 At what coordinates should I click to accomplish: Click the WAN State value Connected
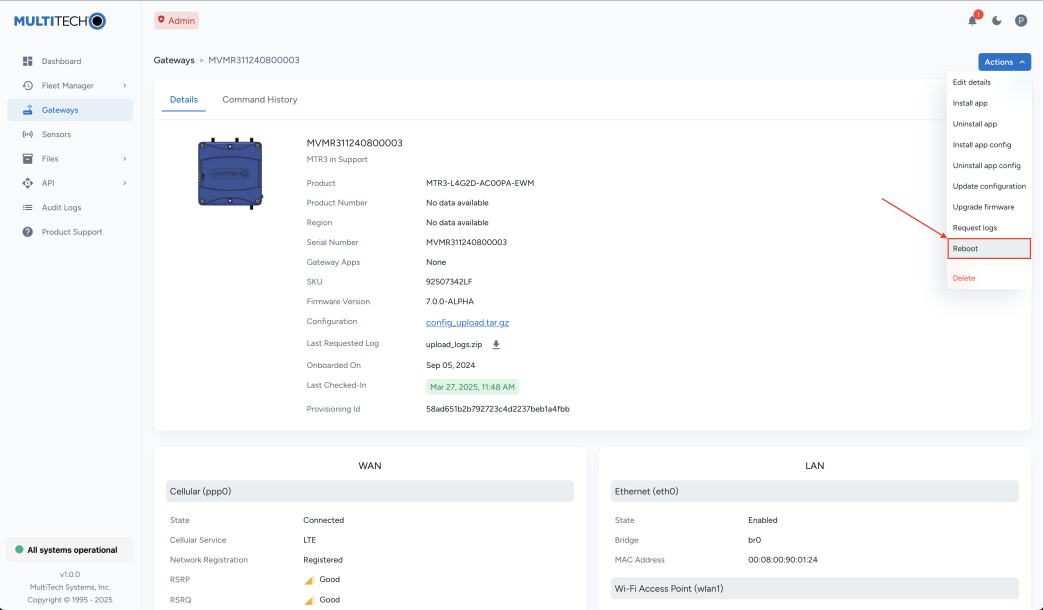point(323,520)
